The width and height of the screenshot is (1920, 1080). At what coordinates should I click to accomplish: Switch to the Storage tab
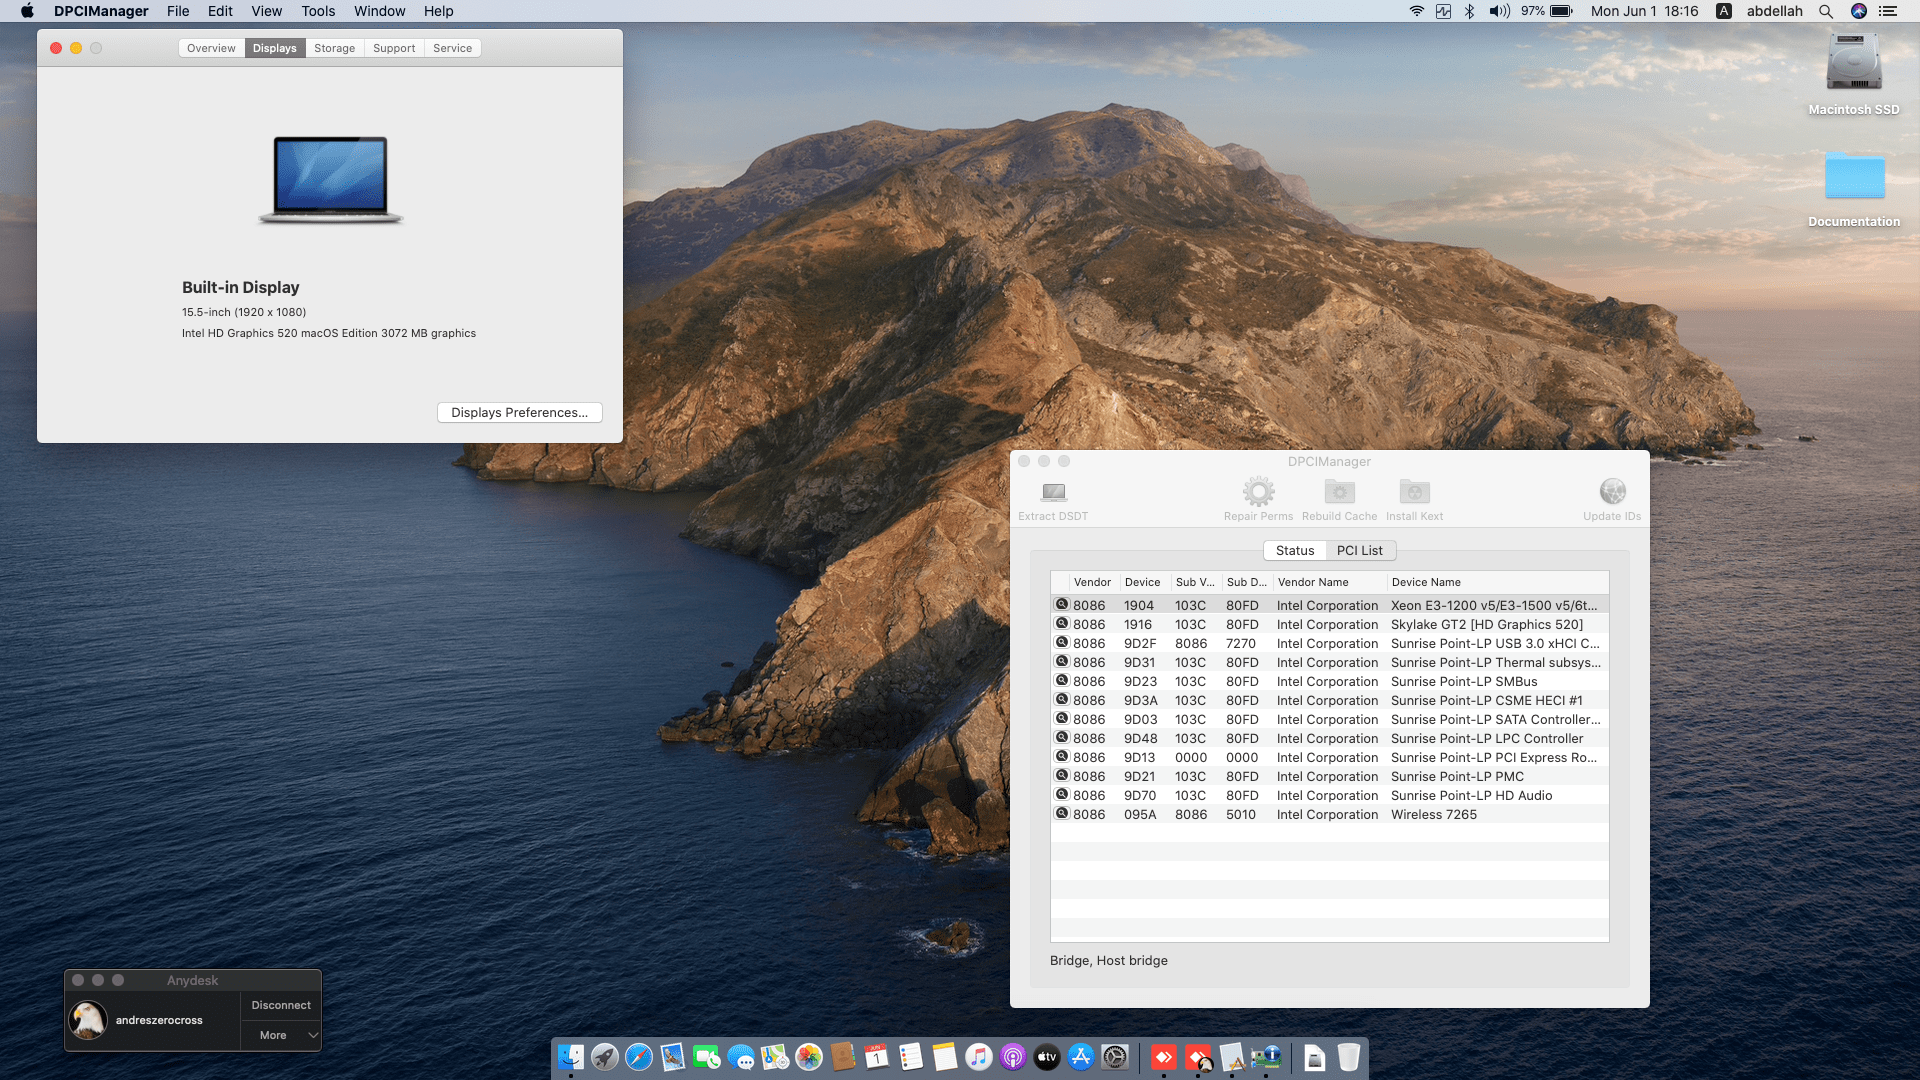(334, 48)
